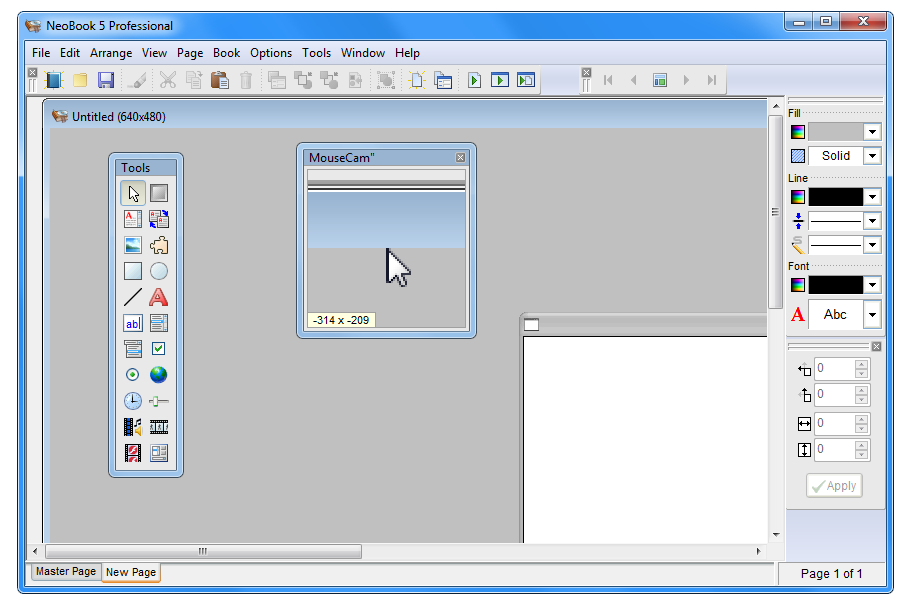The image size is (914, 610).
Task: Open the Fill color dropdown
Action: pos(872,132)
